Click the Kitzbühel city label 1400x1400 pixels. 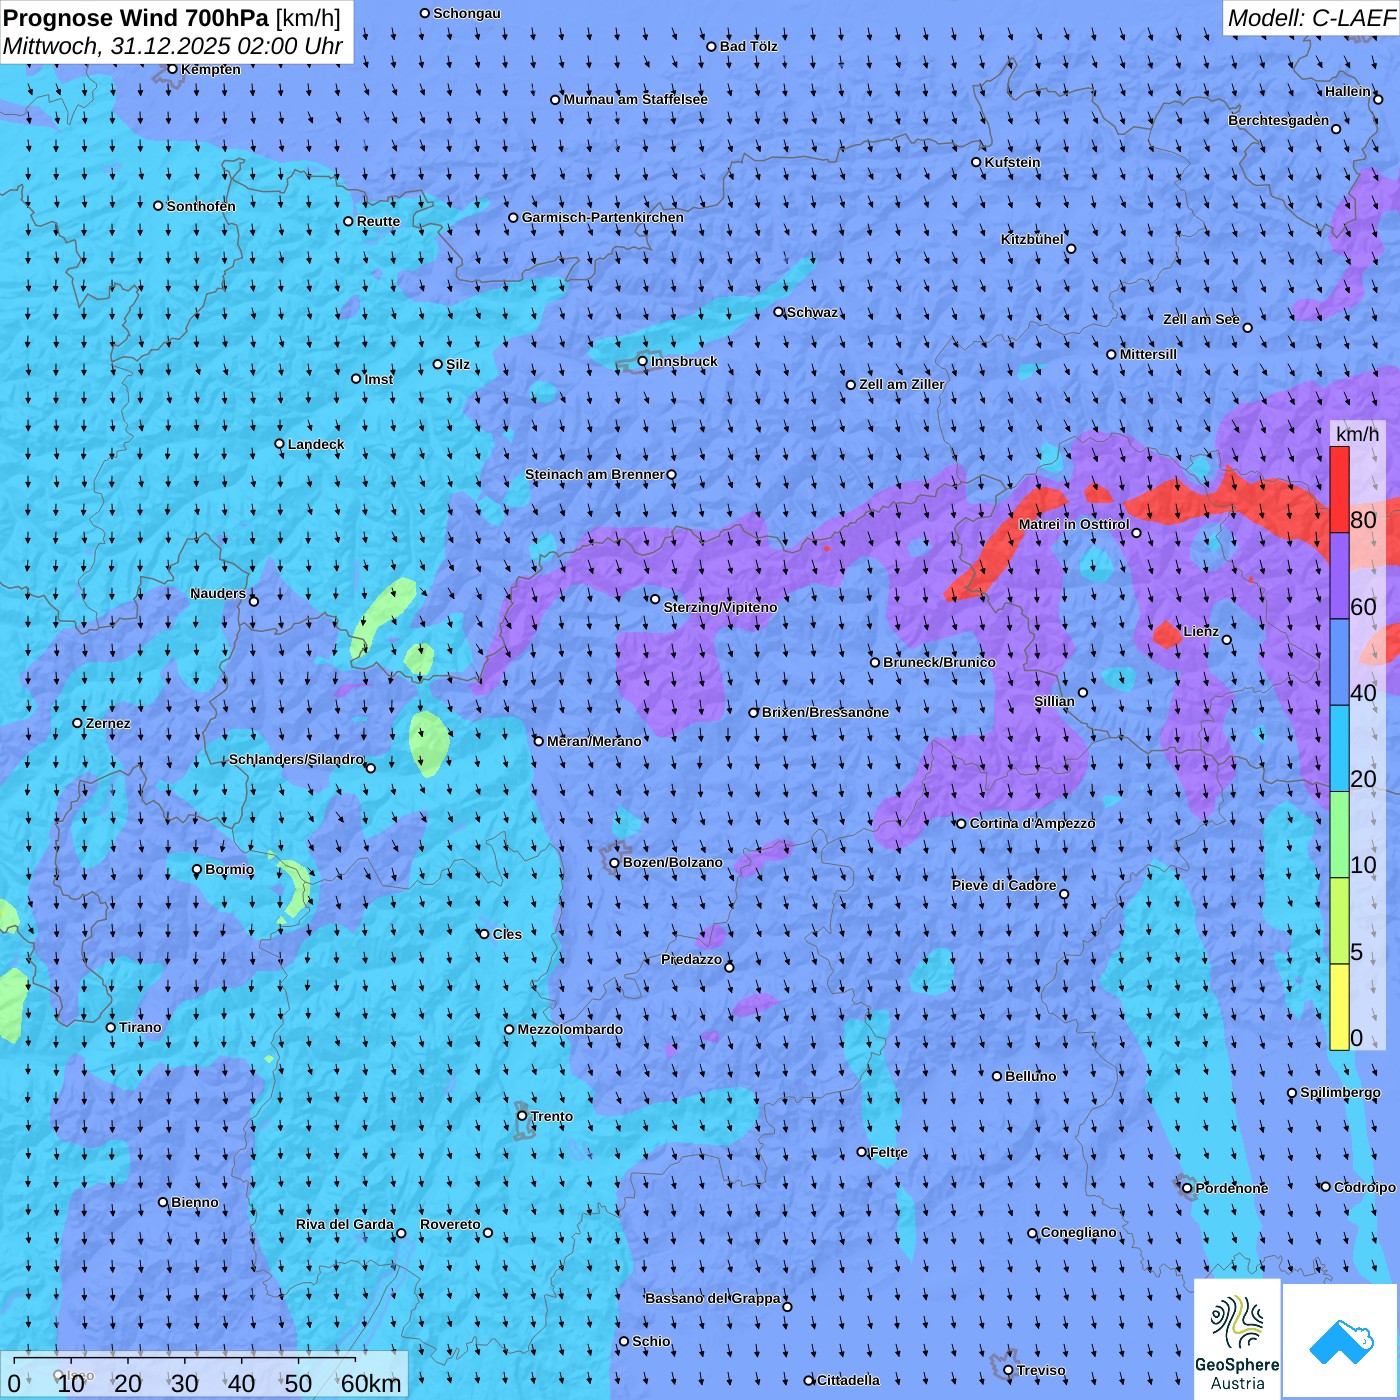pyautogui.click(x=1032, y=239)
